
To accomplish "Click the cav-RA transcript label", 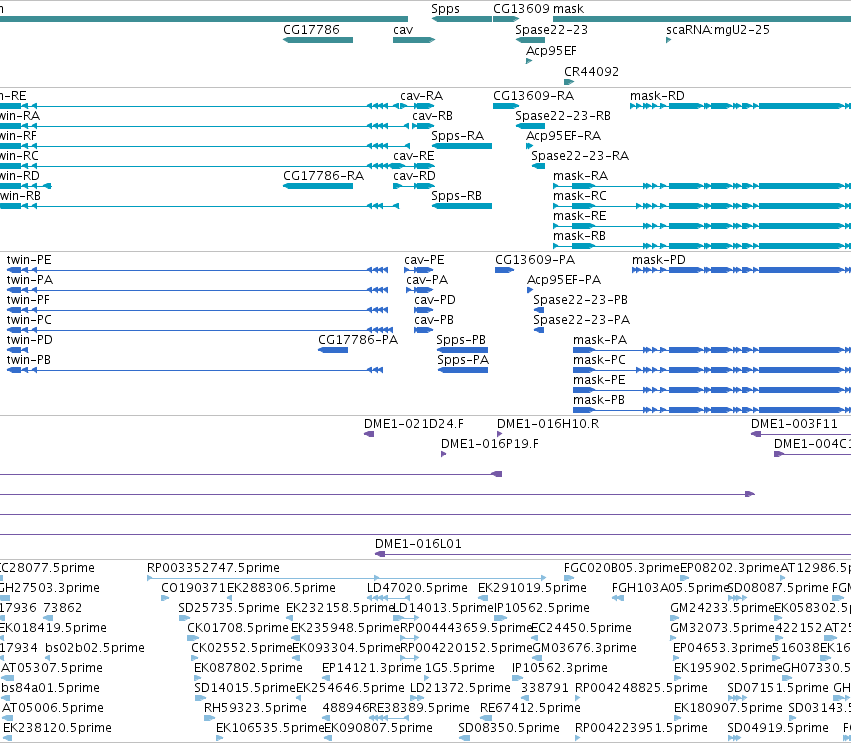I will (422, 96).
